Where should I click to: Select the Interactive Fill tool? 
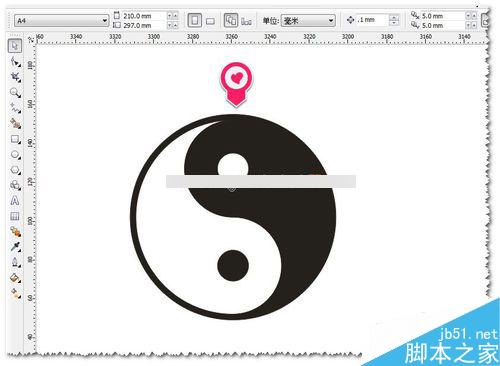[x=15, y=293]
